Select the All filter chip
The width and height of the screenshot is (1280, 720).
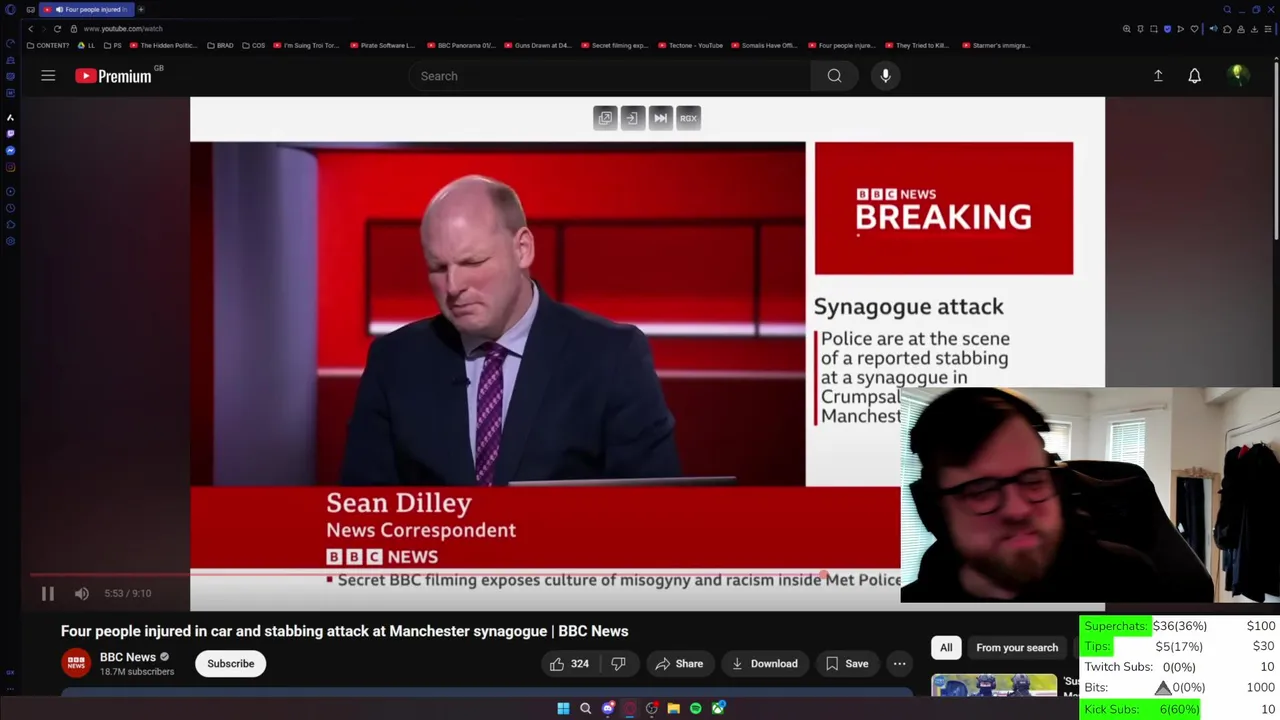click(x=946, y=648)
